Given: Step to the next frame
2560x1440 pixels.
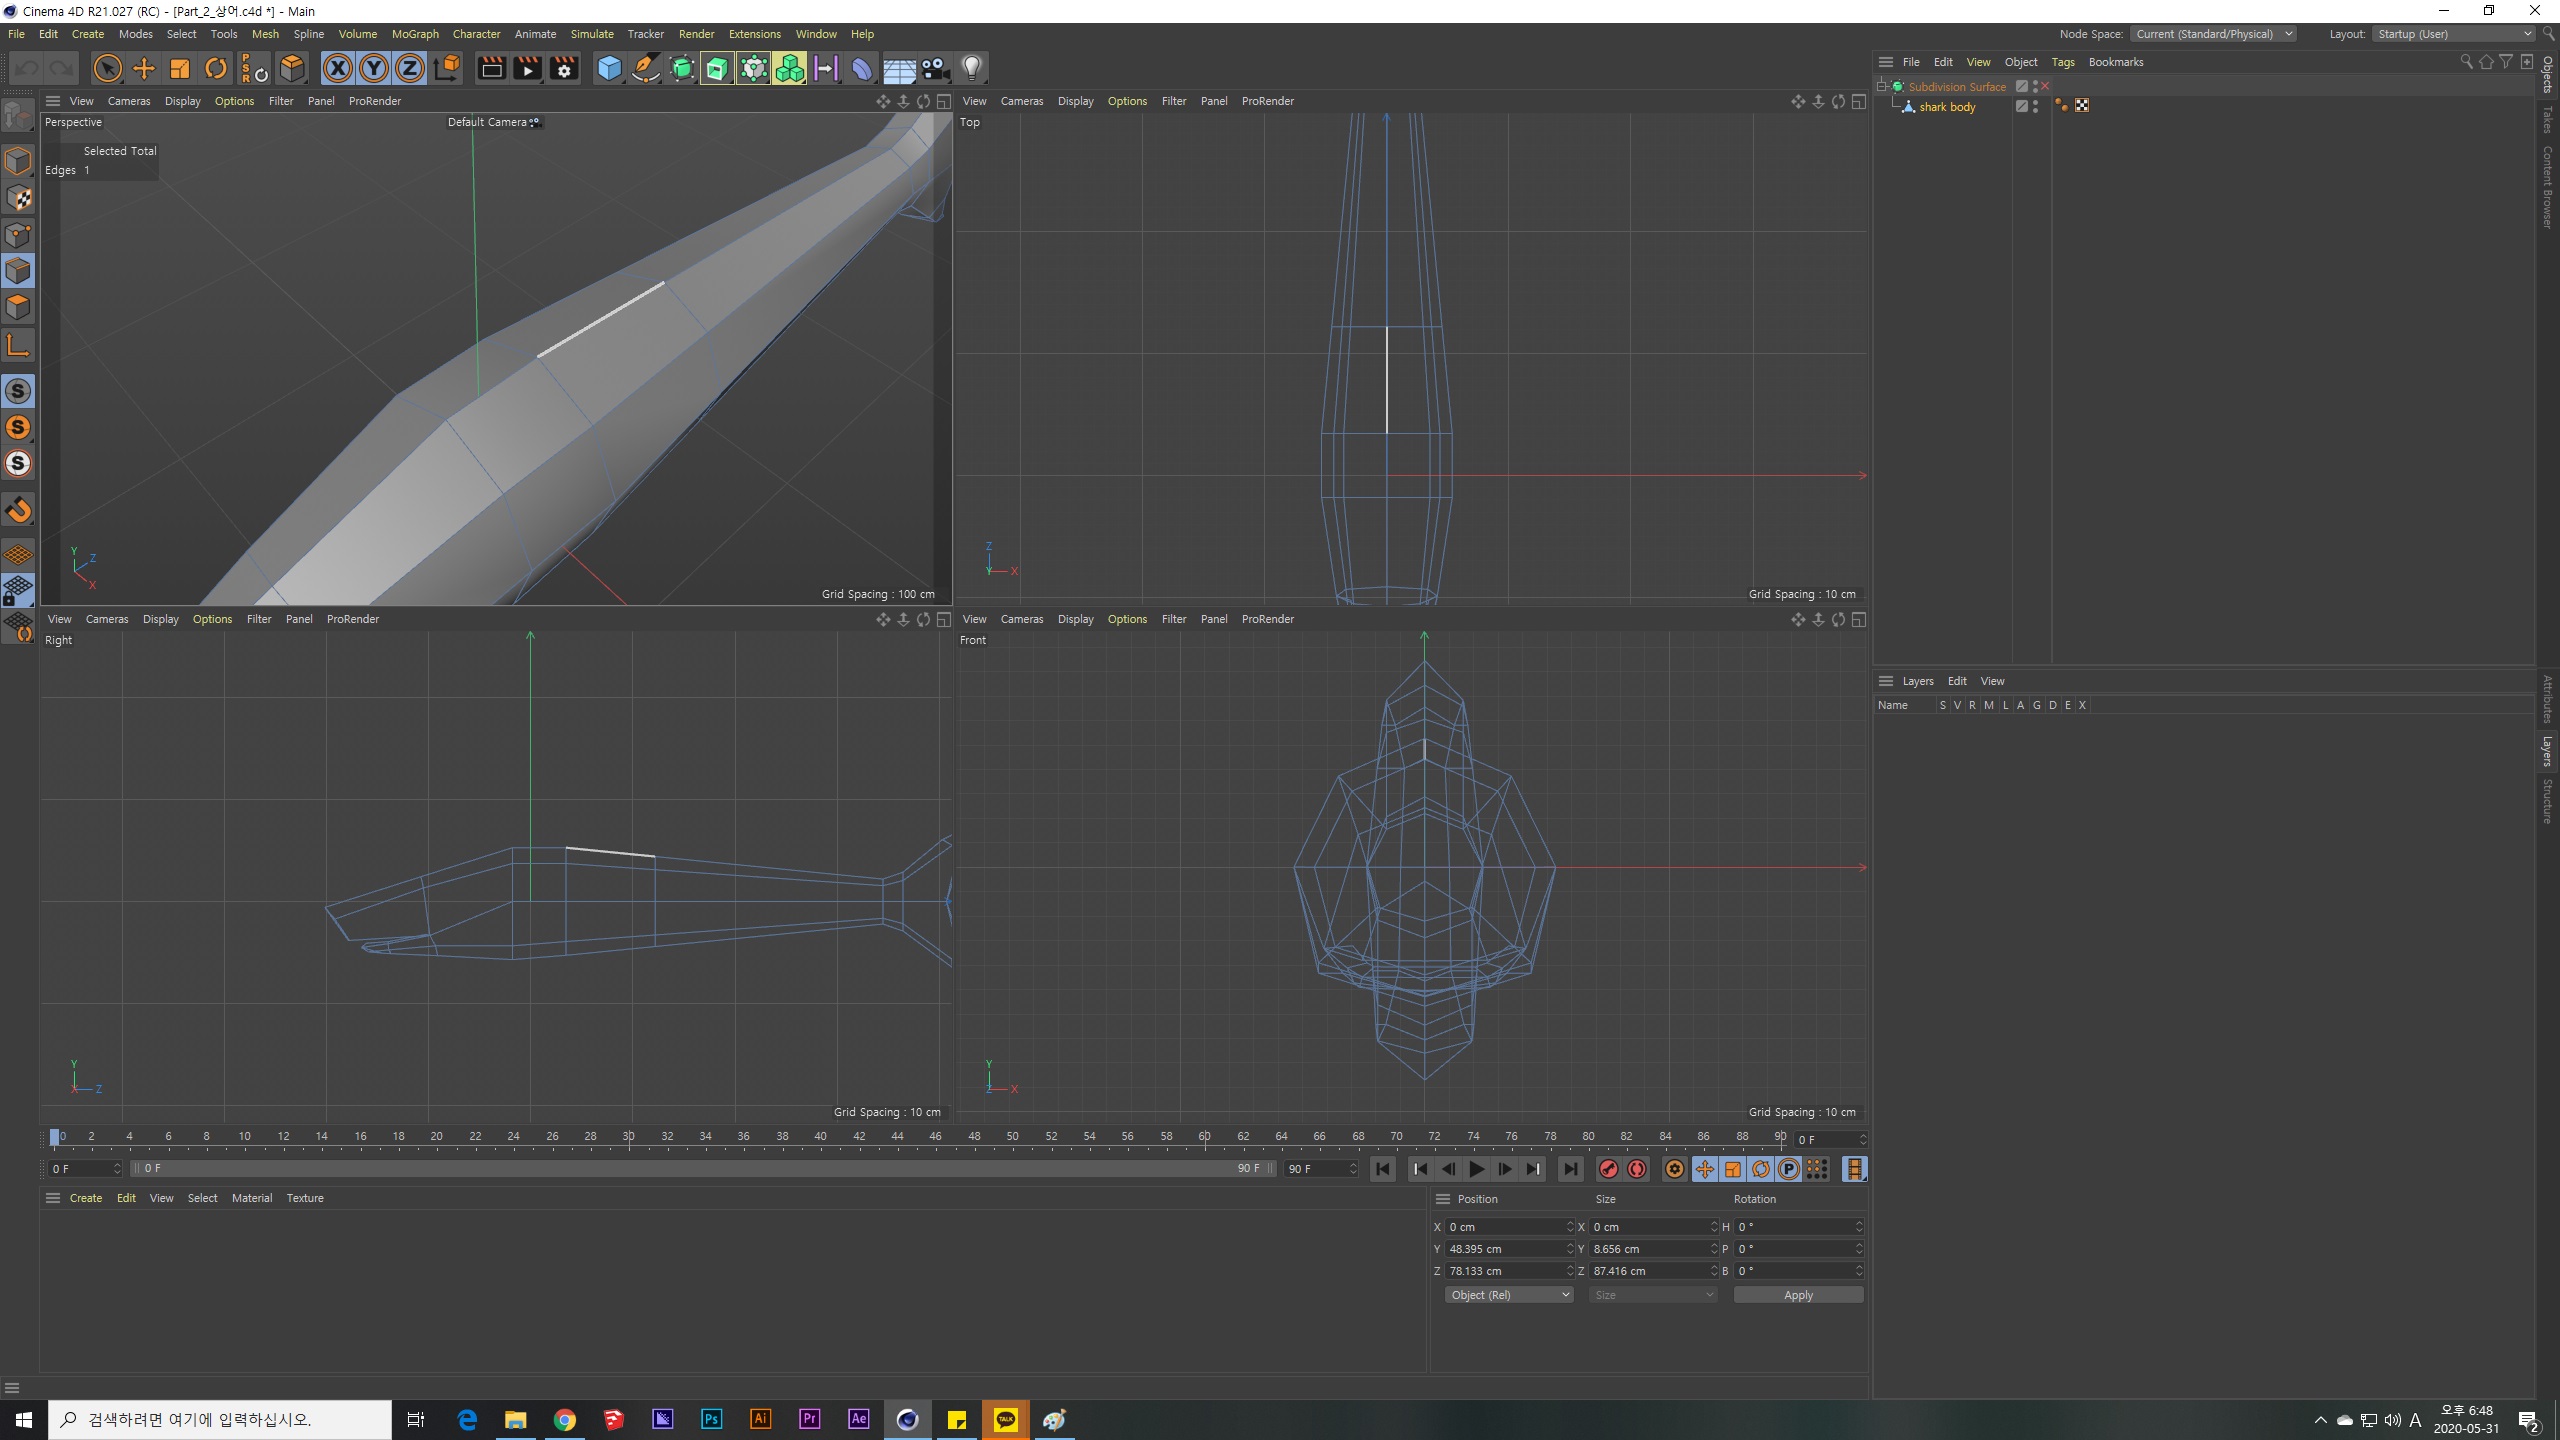Looking at the screenshot, I should click(1505, 1169).
